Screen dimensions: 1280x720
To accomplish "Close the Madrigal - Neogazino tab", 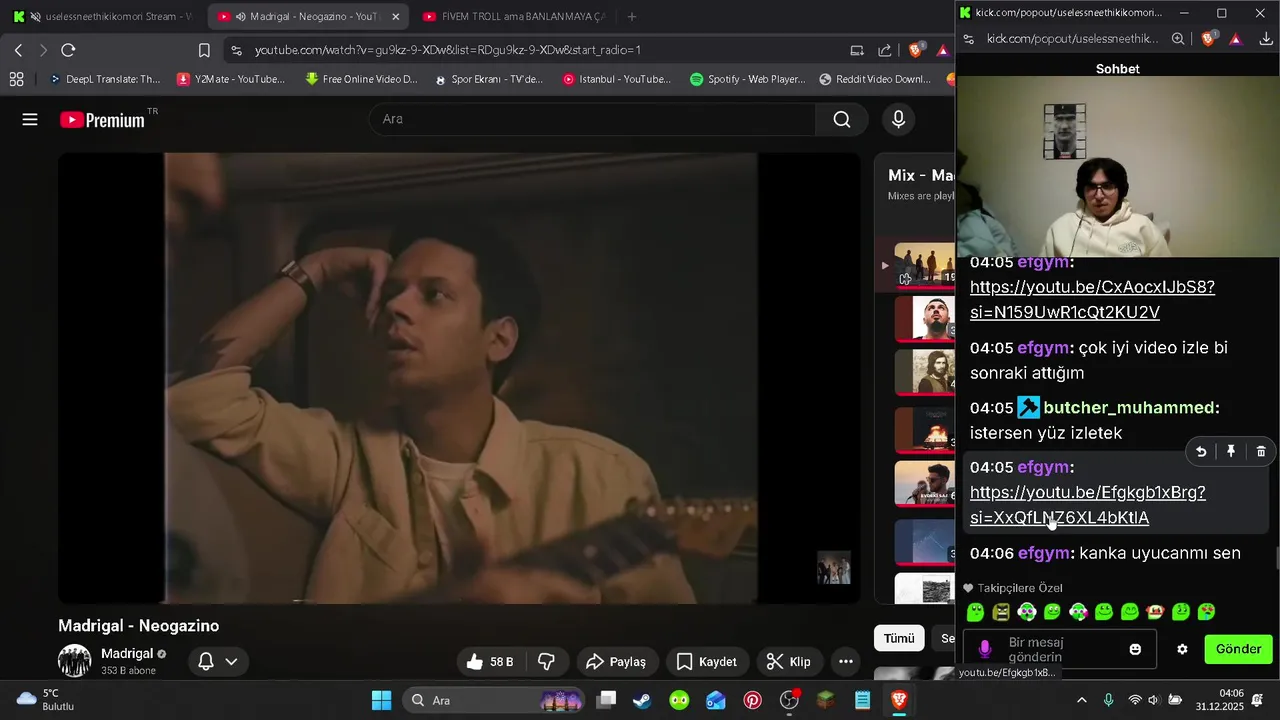I will (x=395, y=17).
